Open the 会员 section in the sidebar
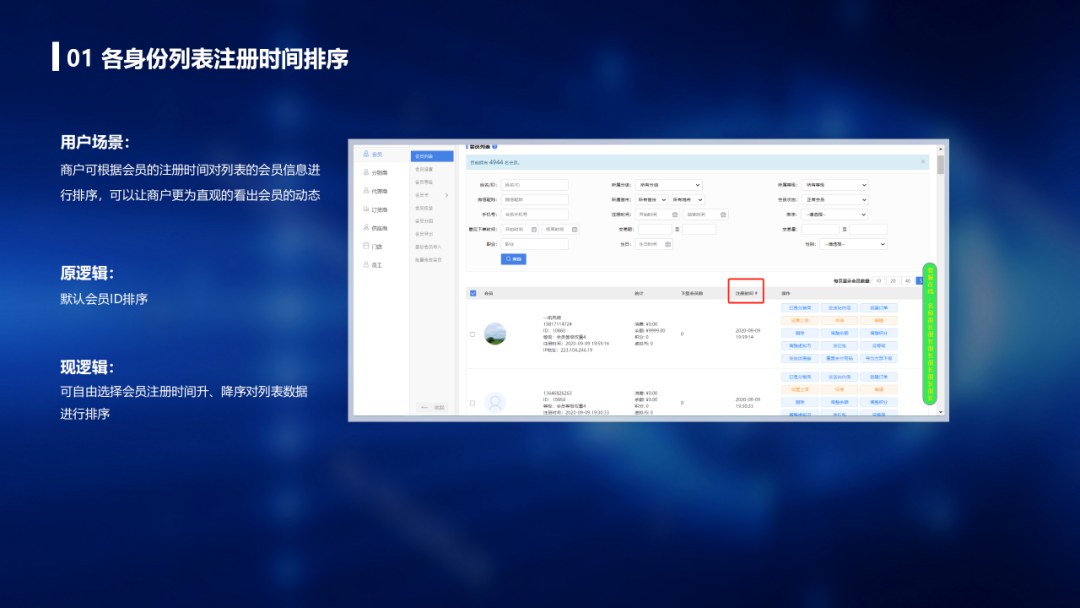1080x608 pixels. pos(376,155)
